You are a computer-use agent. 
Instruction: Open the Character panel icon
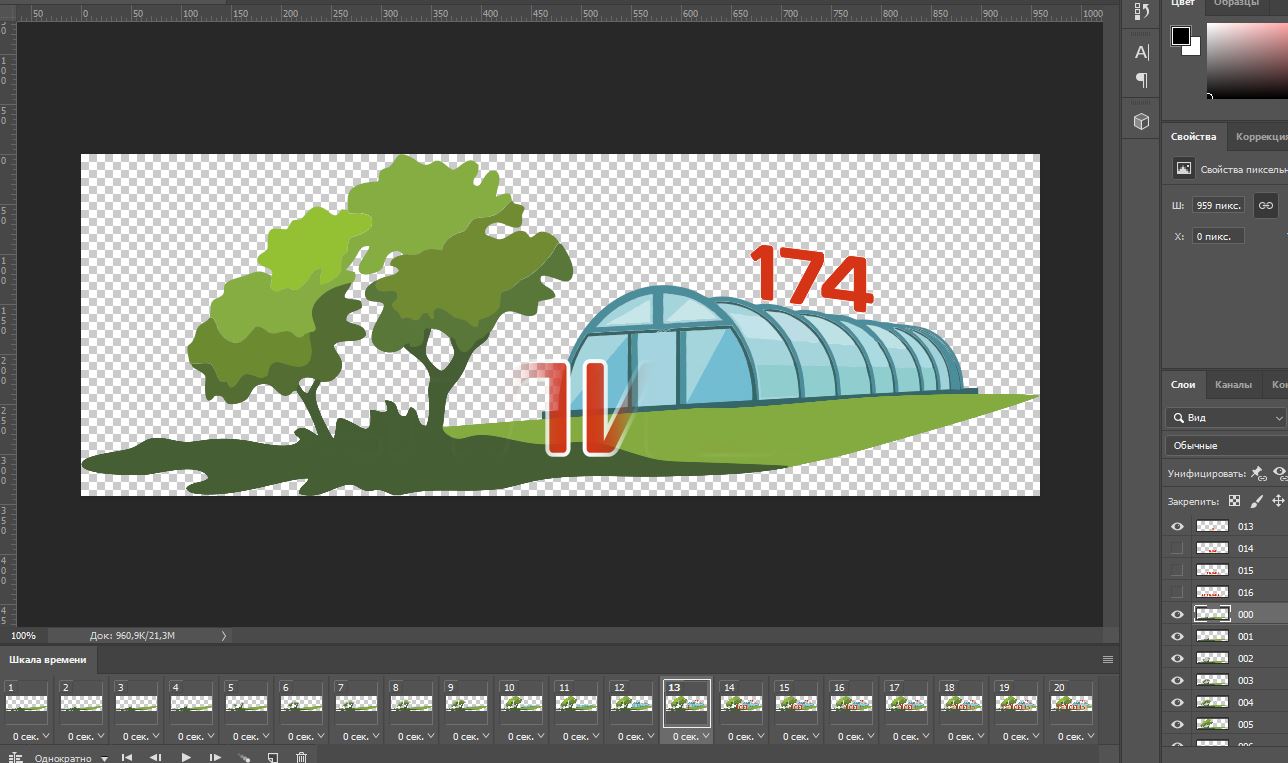(1142, 52)
